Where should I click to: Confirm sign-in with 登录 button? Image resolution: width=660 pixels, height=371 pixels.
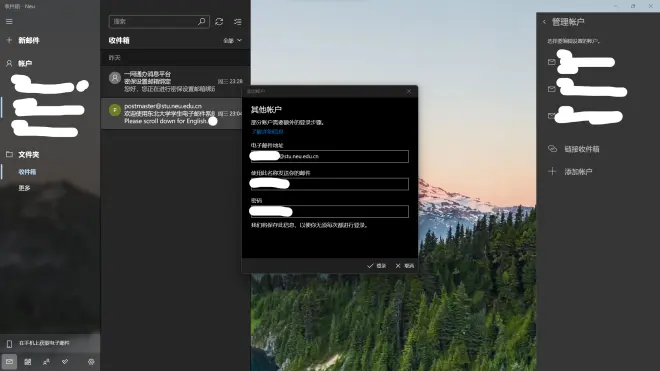pyautogui.click(x=376, y=266)
